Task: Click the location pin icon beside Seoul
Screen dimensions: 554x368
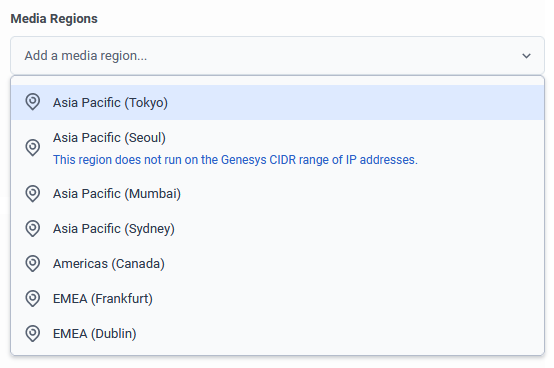Action: (33, 148)
